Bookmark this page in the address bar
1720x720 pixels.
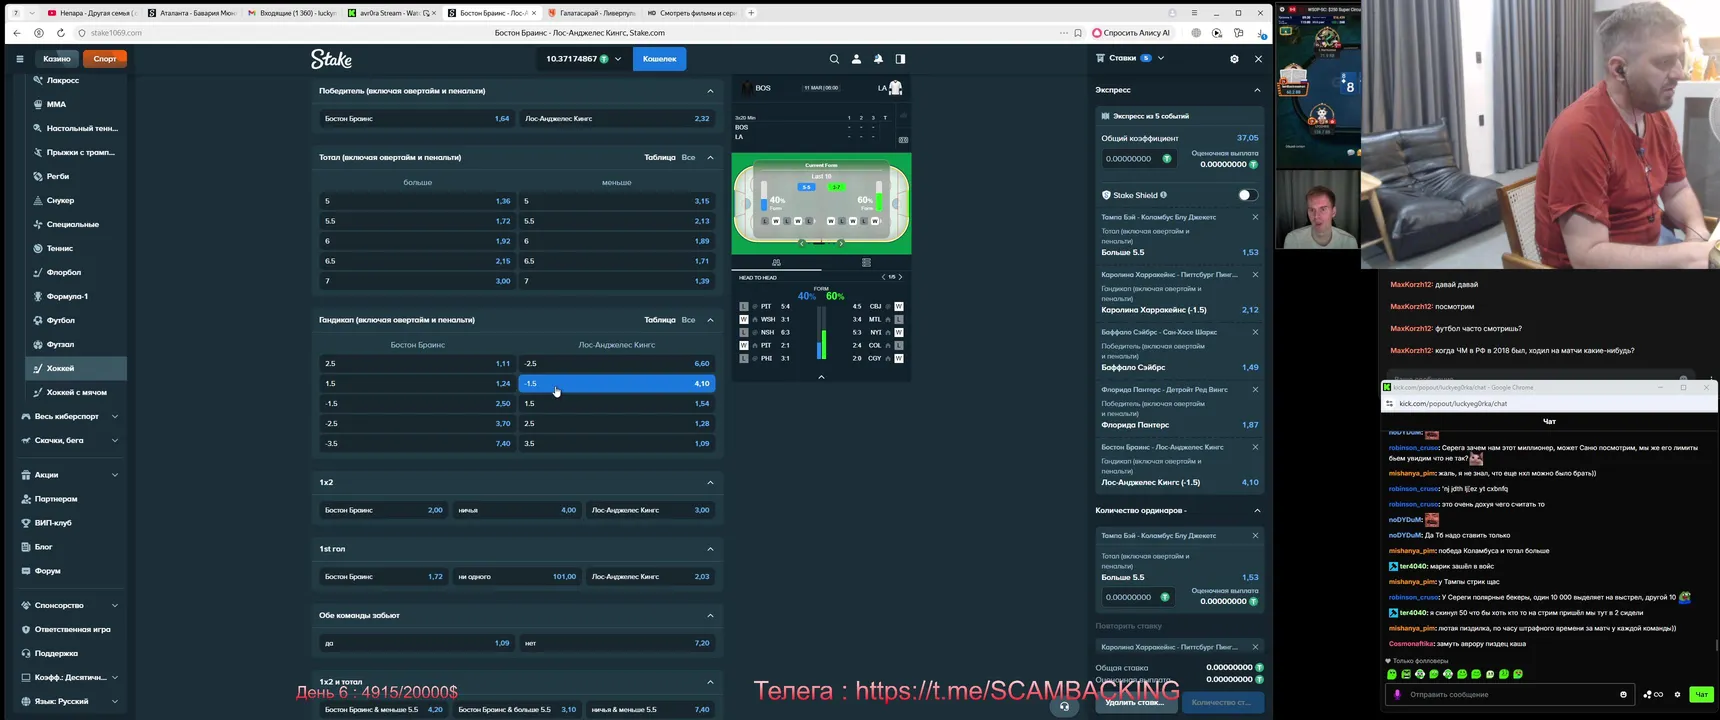1078,33
